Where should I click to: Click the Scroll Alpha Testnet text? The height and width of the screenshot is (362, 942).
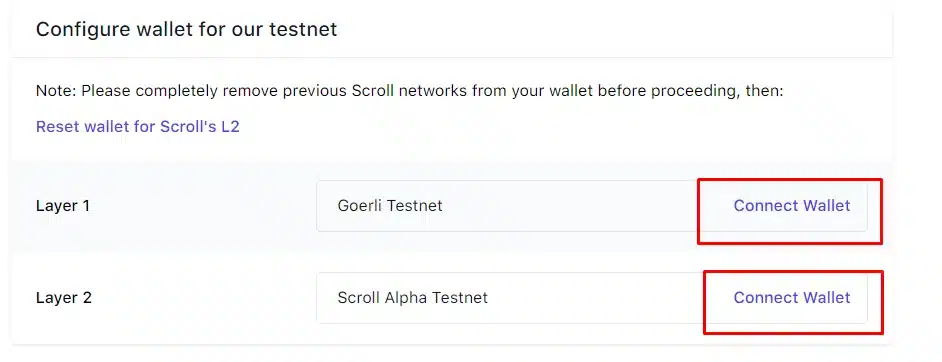coord(413,298)
